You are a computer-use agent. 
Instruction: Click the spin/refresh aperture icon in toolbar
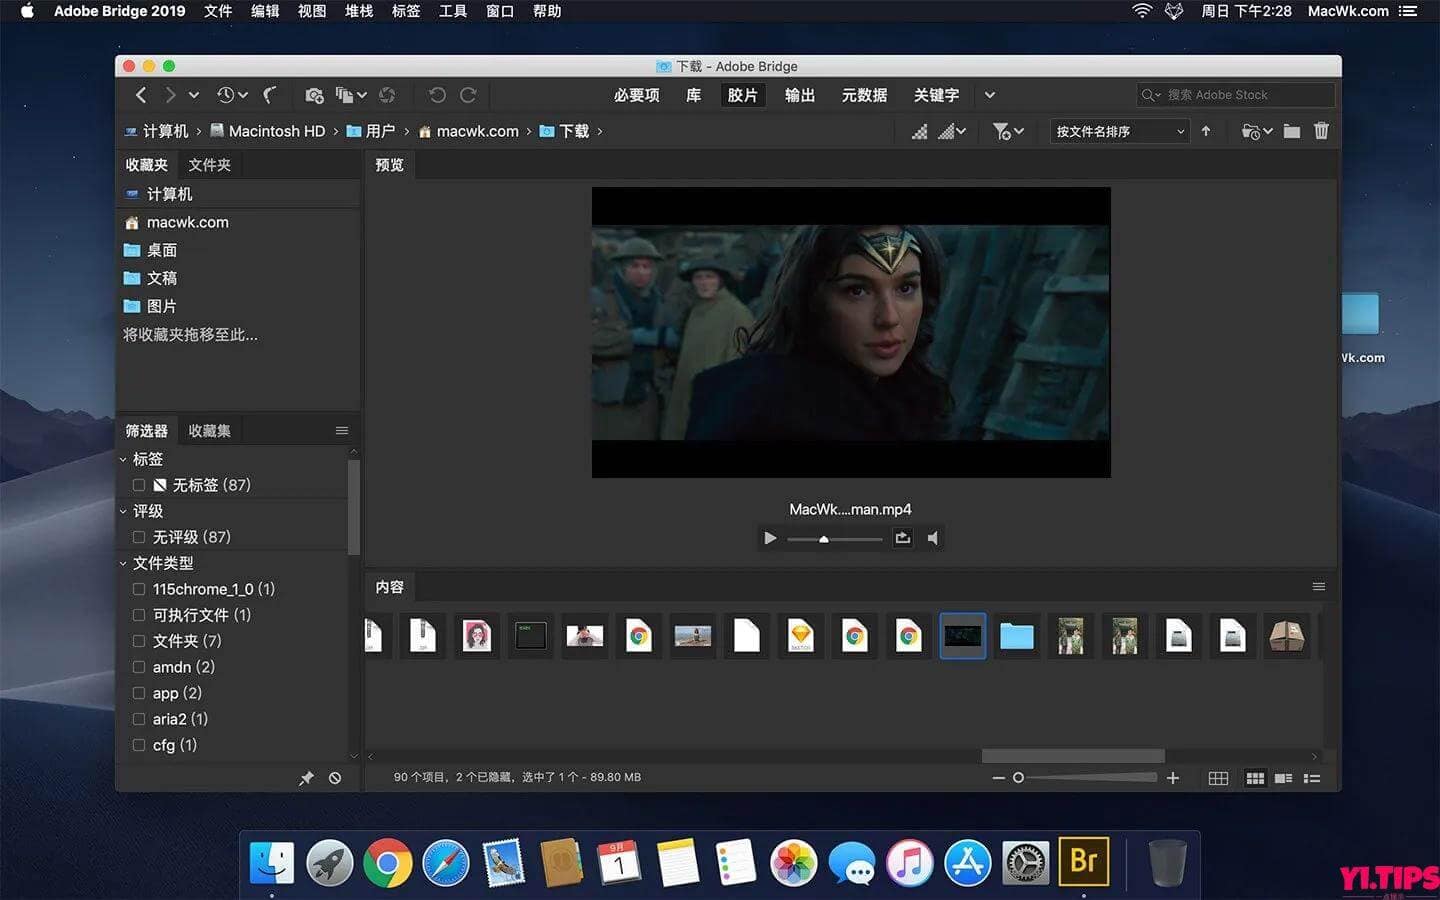click(x=388, y=94)
